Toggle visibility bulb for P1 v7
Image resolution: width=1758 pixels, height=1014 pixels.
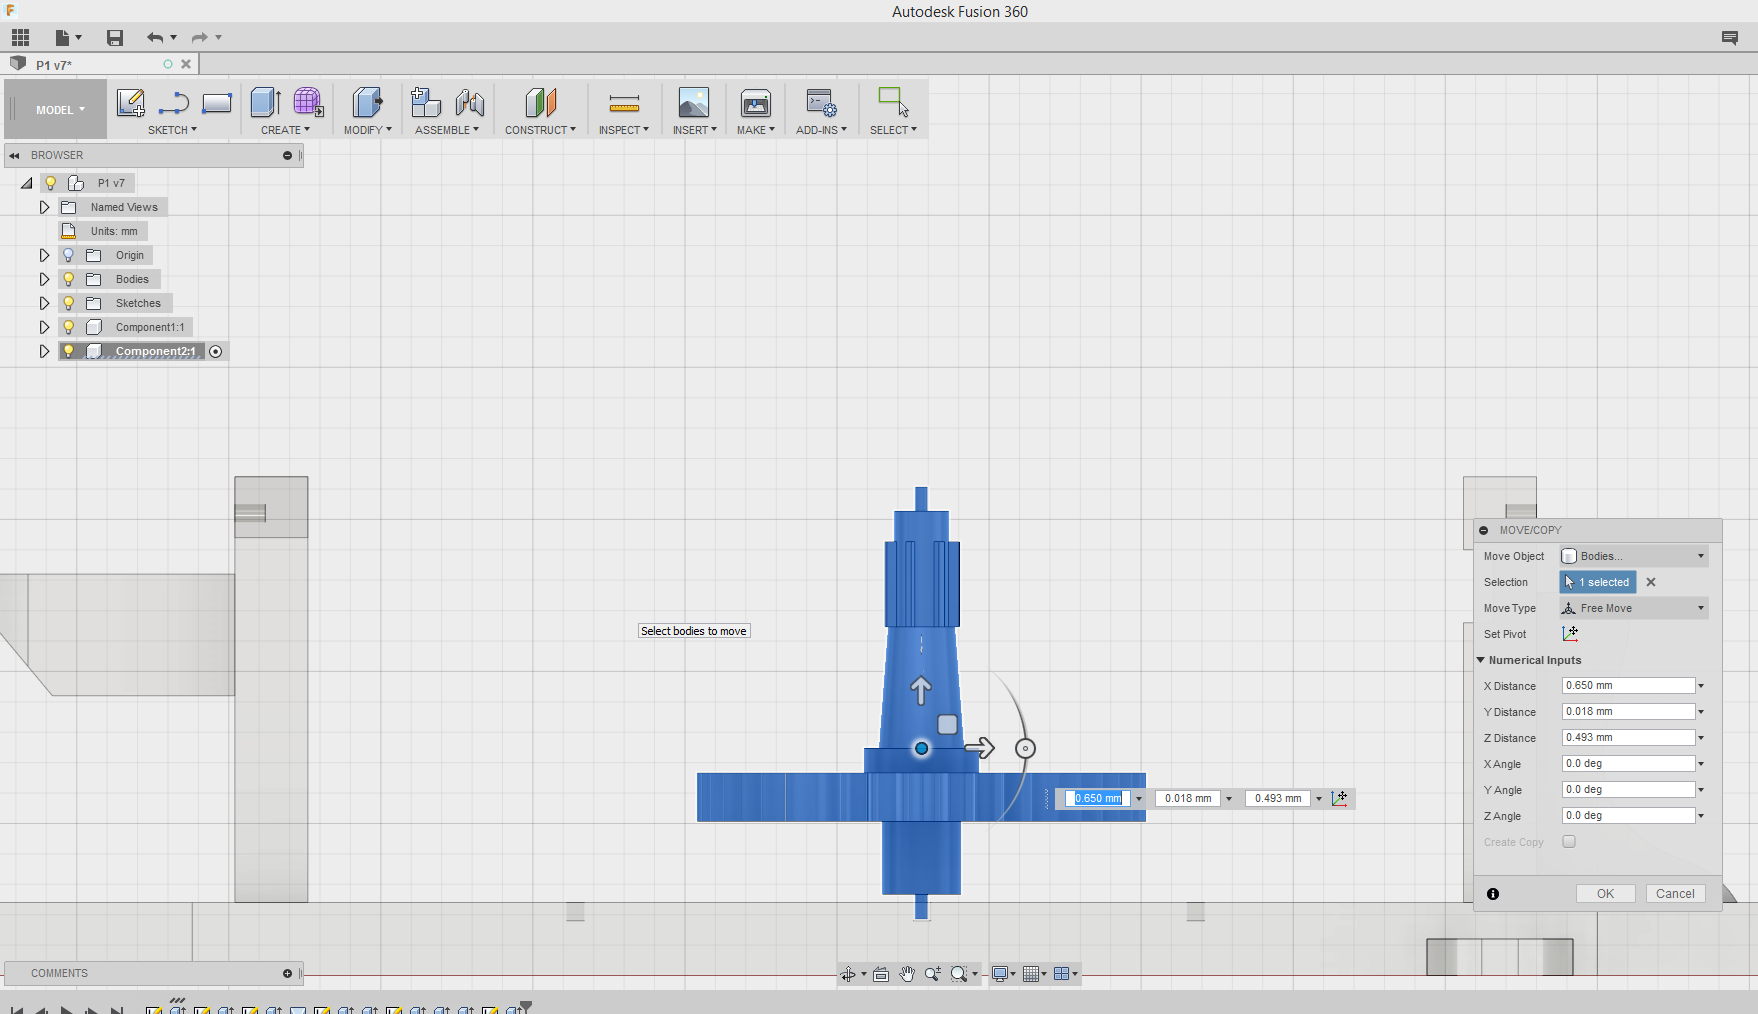(x=50, y=183)
